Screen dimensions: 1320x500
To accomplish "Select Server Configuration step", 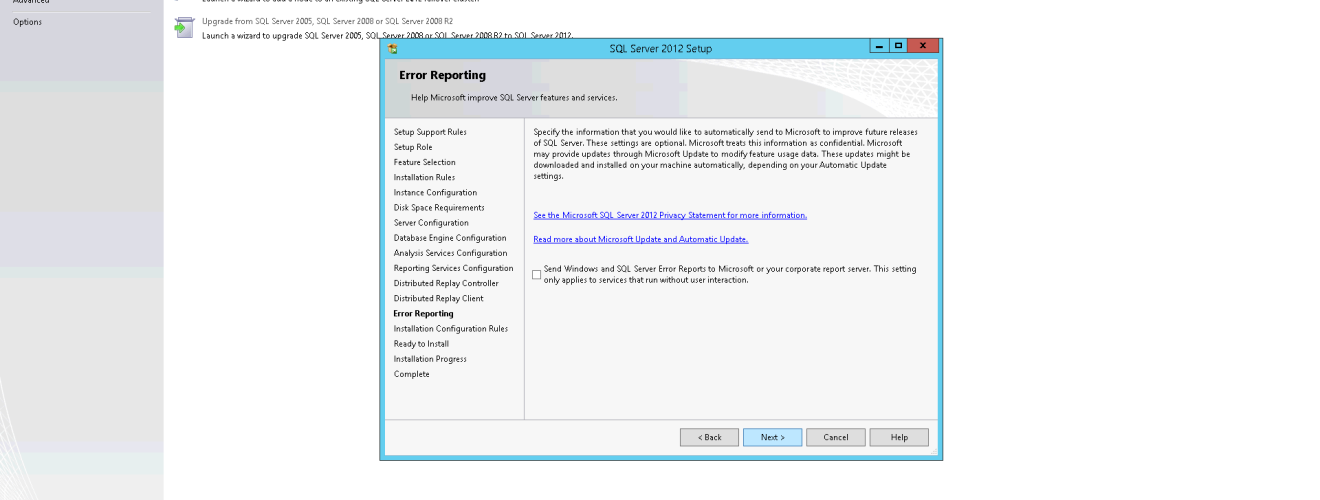I will [431, 223].
